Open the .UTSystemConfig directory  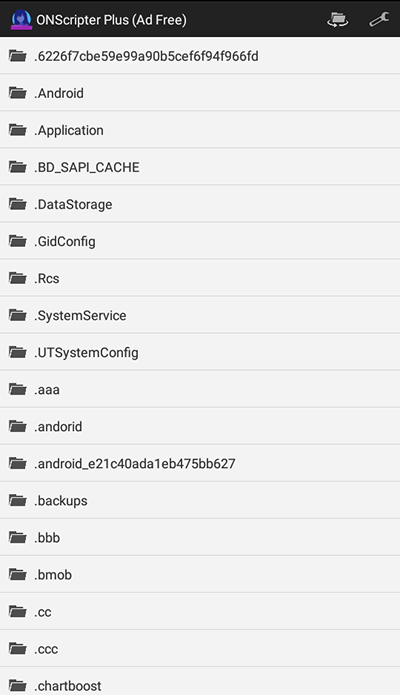click(200, 352)
